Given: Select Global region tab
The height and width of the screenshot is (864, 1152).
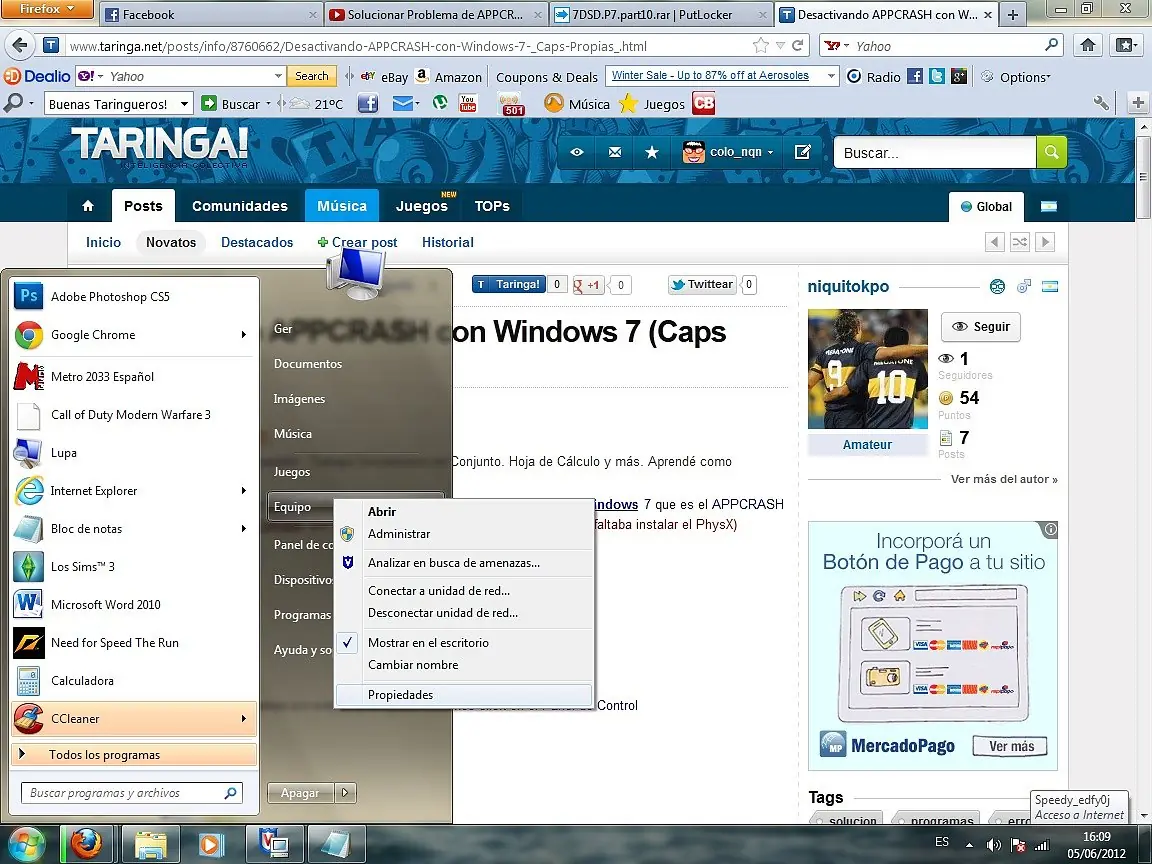Looking at the screenshot, I should pyautogui.click(x=986, y=206).
